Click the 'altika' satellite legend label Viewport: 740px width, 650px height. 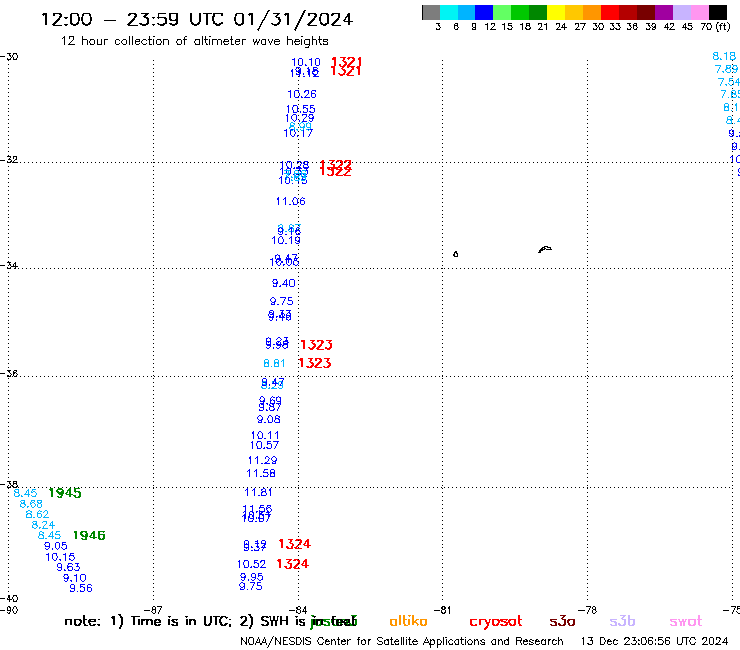(408, 621)
